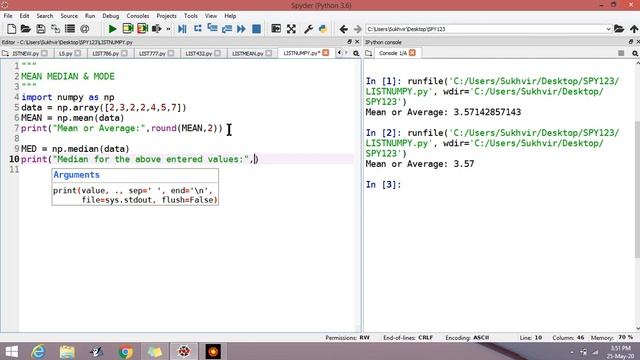The height and width of the screenshot is (360, 640).
Task: Close the Console 1/A tab
Action: tap(412, 53)
